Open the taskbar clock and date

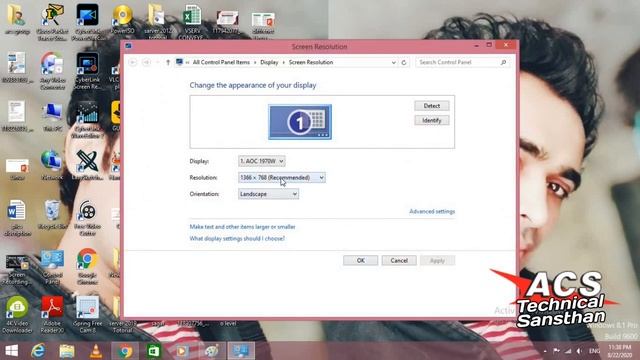coord(619,351)
